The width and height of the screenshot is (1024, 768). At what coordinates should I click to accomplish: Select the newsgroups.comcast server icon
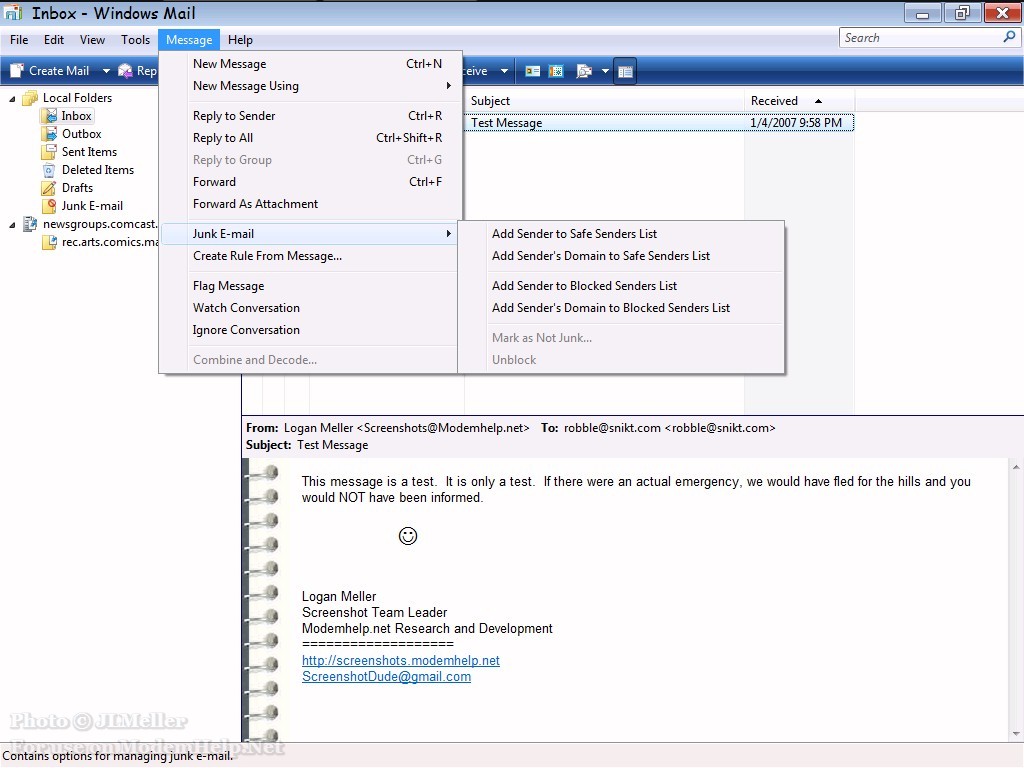point(30,224)
